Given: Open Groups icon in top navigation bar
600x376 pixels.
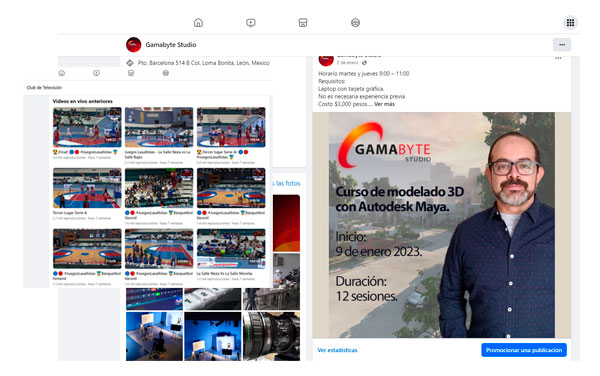Looking at the screenshot, I should (355, 23).
